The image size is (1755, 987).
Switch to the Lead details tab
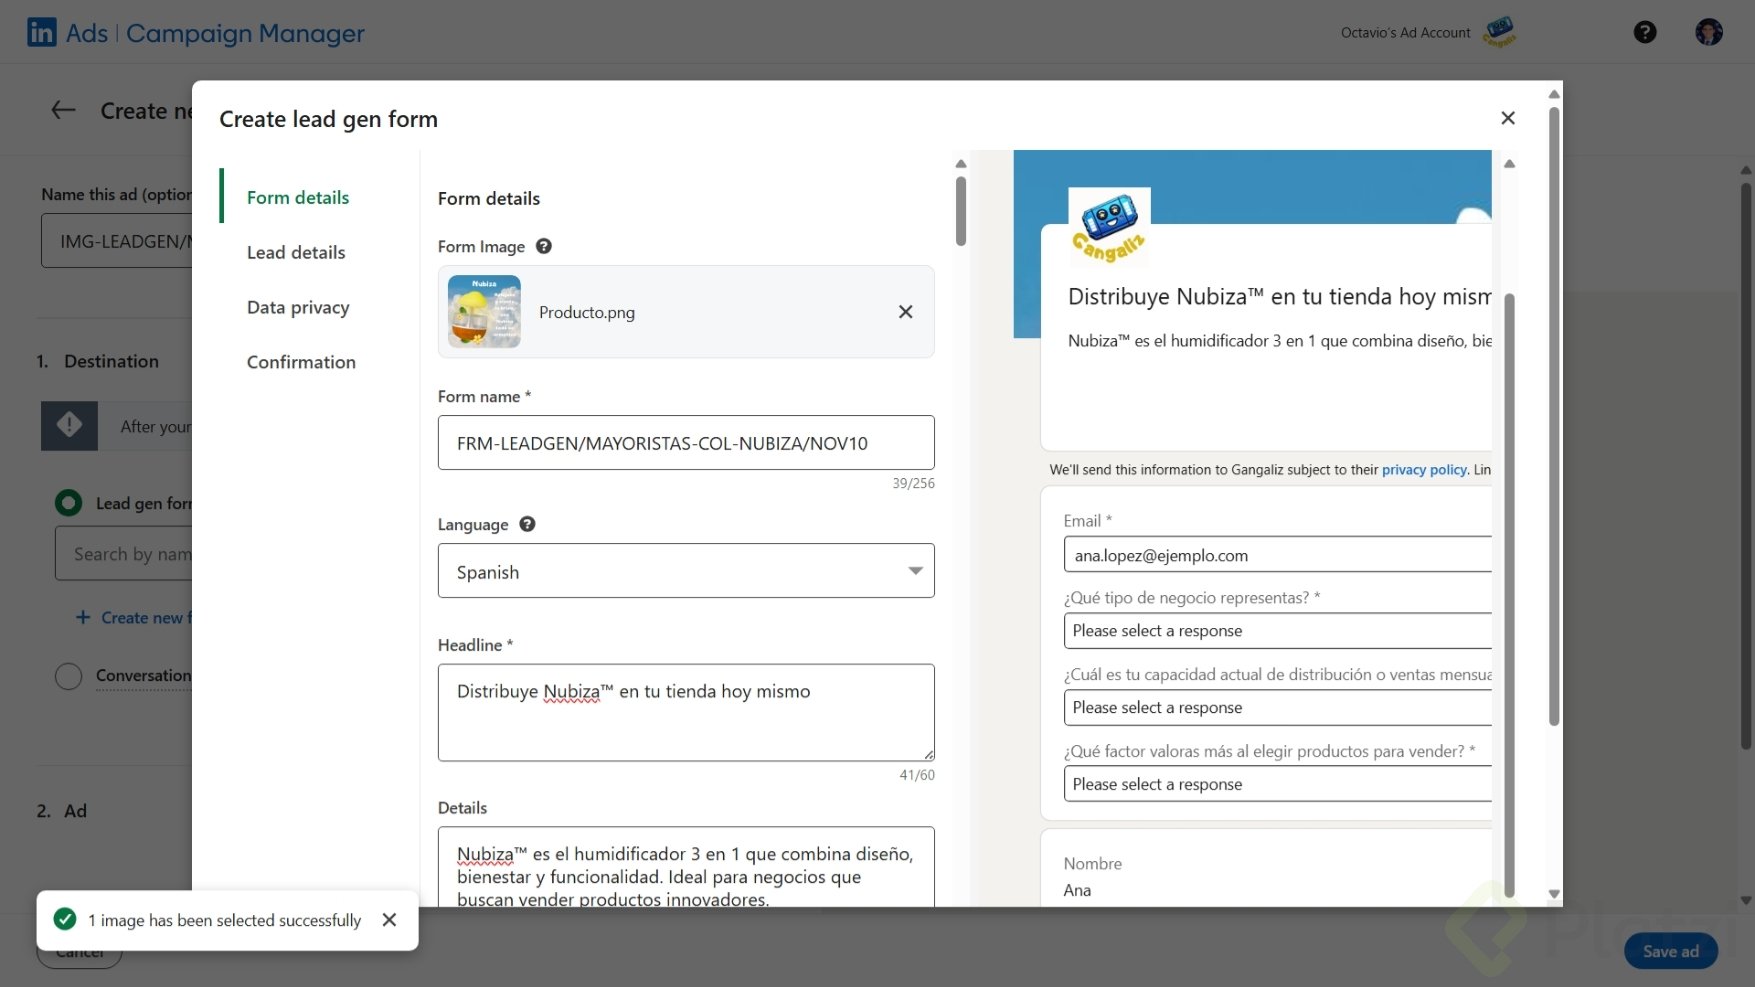pyautogui.click(x=296, y=253)
